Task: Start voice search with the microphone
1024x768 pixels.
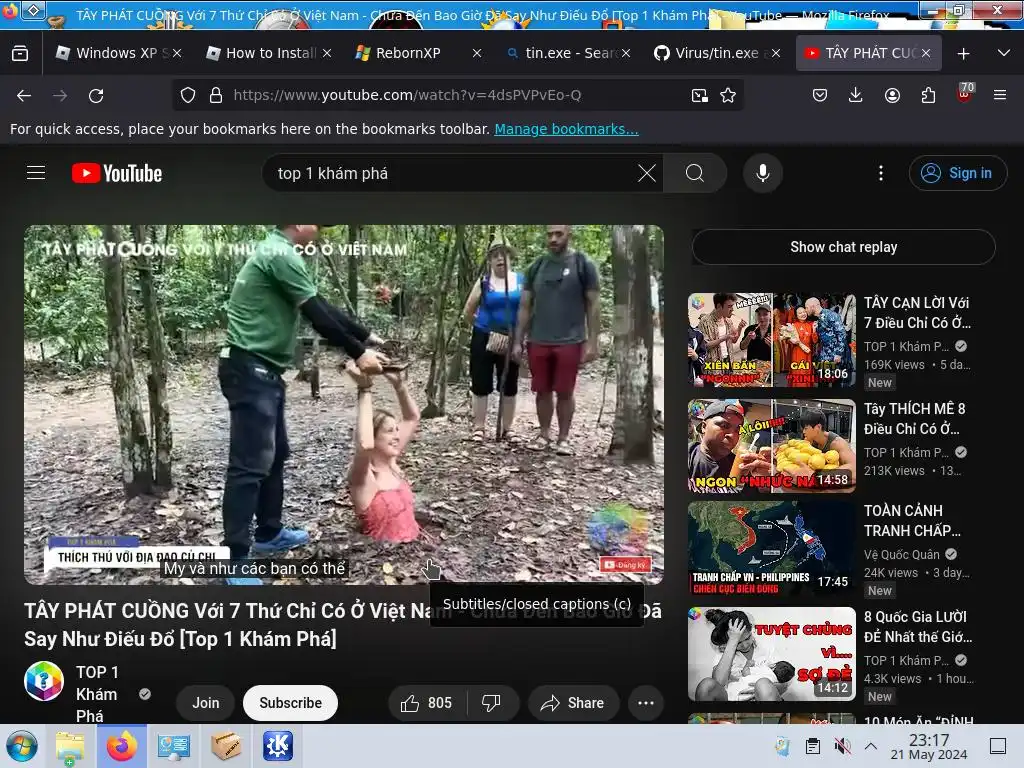Action: (763, 173)
